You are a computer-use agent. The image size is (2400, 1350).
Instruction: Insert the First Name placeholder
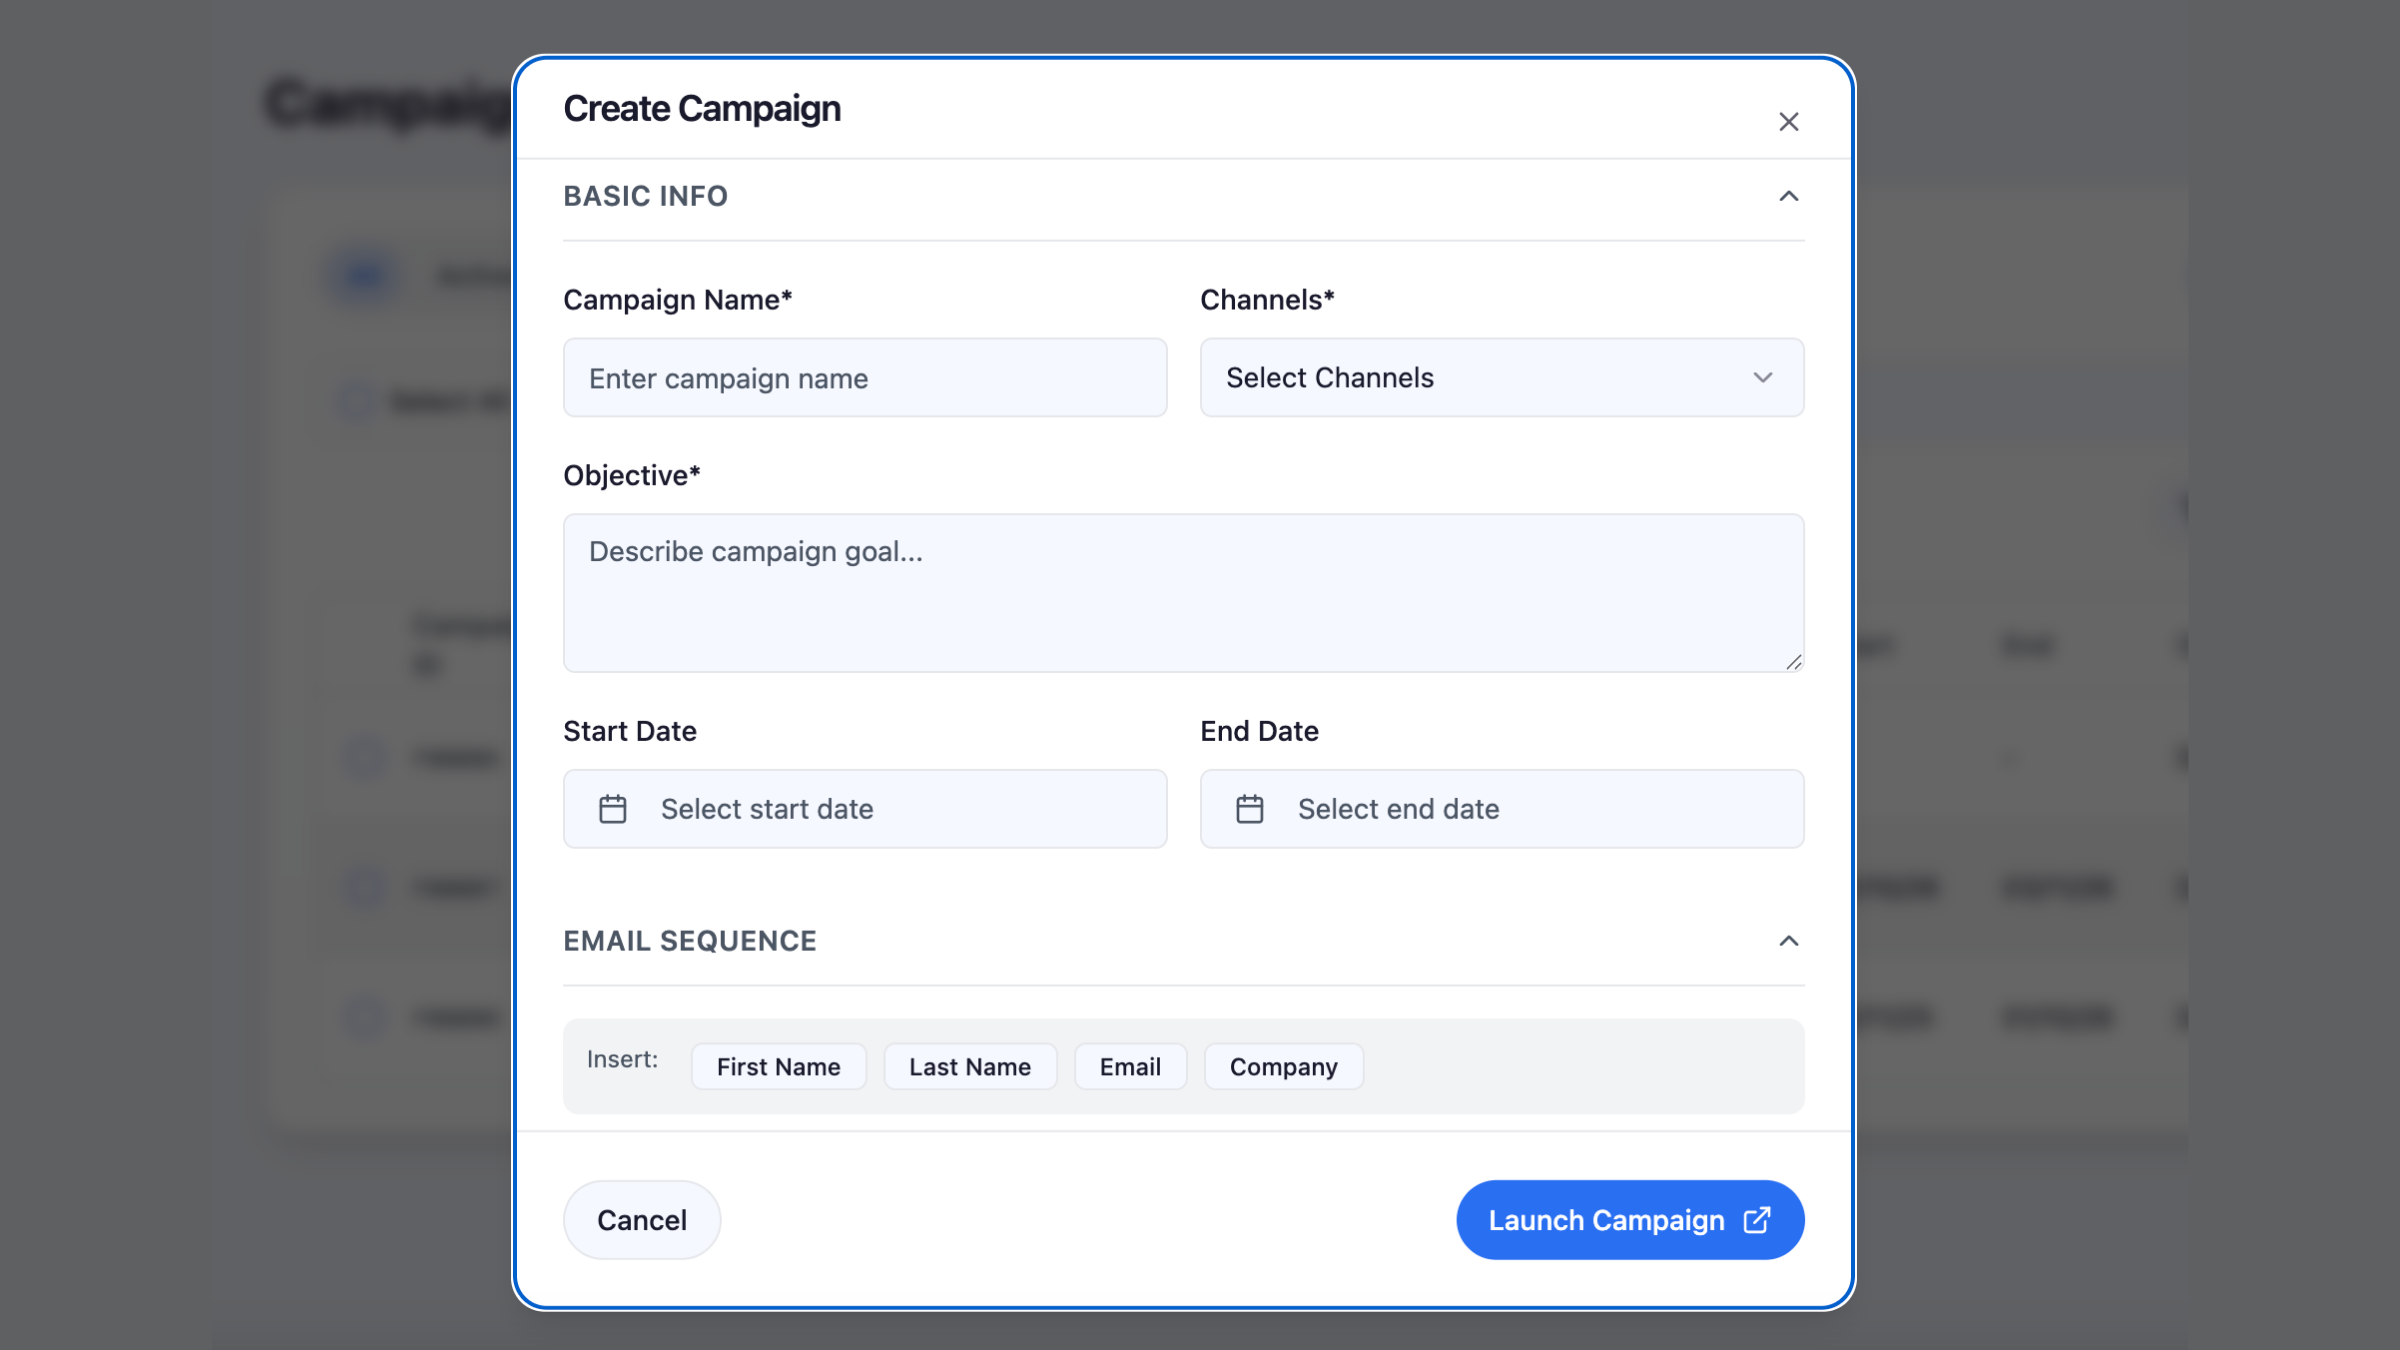click(x=778, y=1067)
